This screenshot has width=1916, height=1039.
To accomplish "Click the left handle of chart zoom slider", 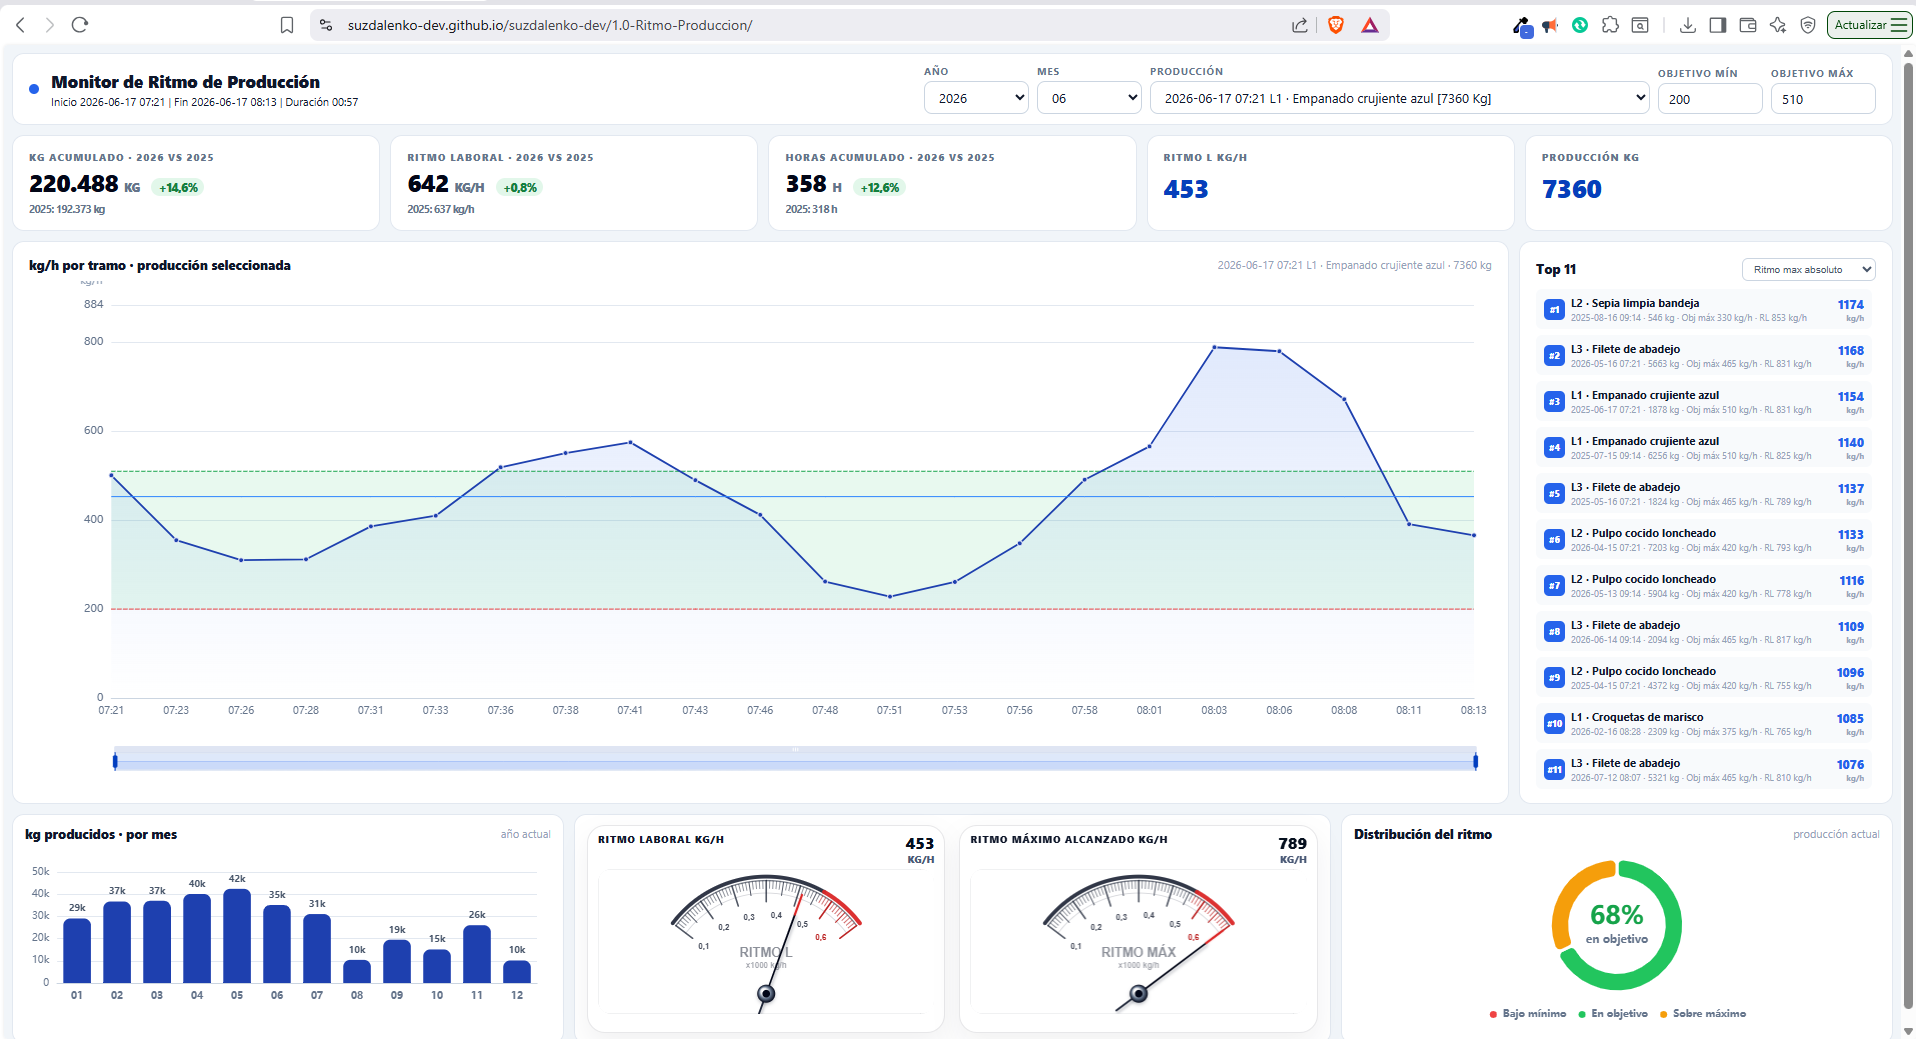I will tap(115, 762).
